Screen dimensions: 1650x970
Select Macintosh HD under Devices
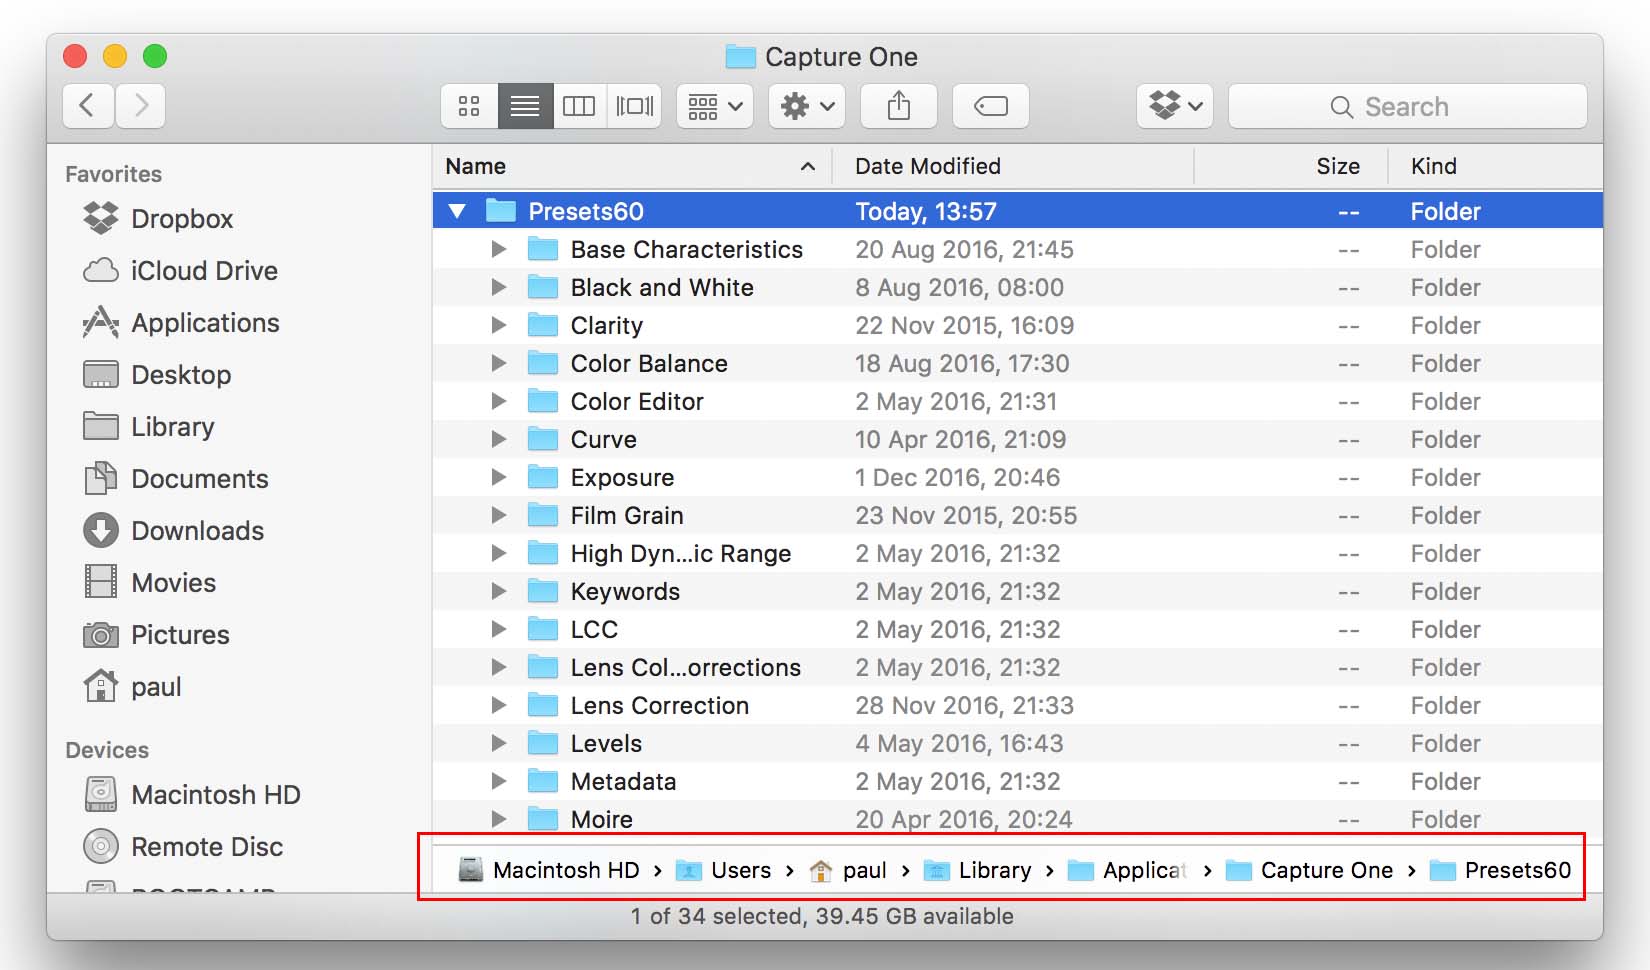pos(192,795)
